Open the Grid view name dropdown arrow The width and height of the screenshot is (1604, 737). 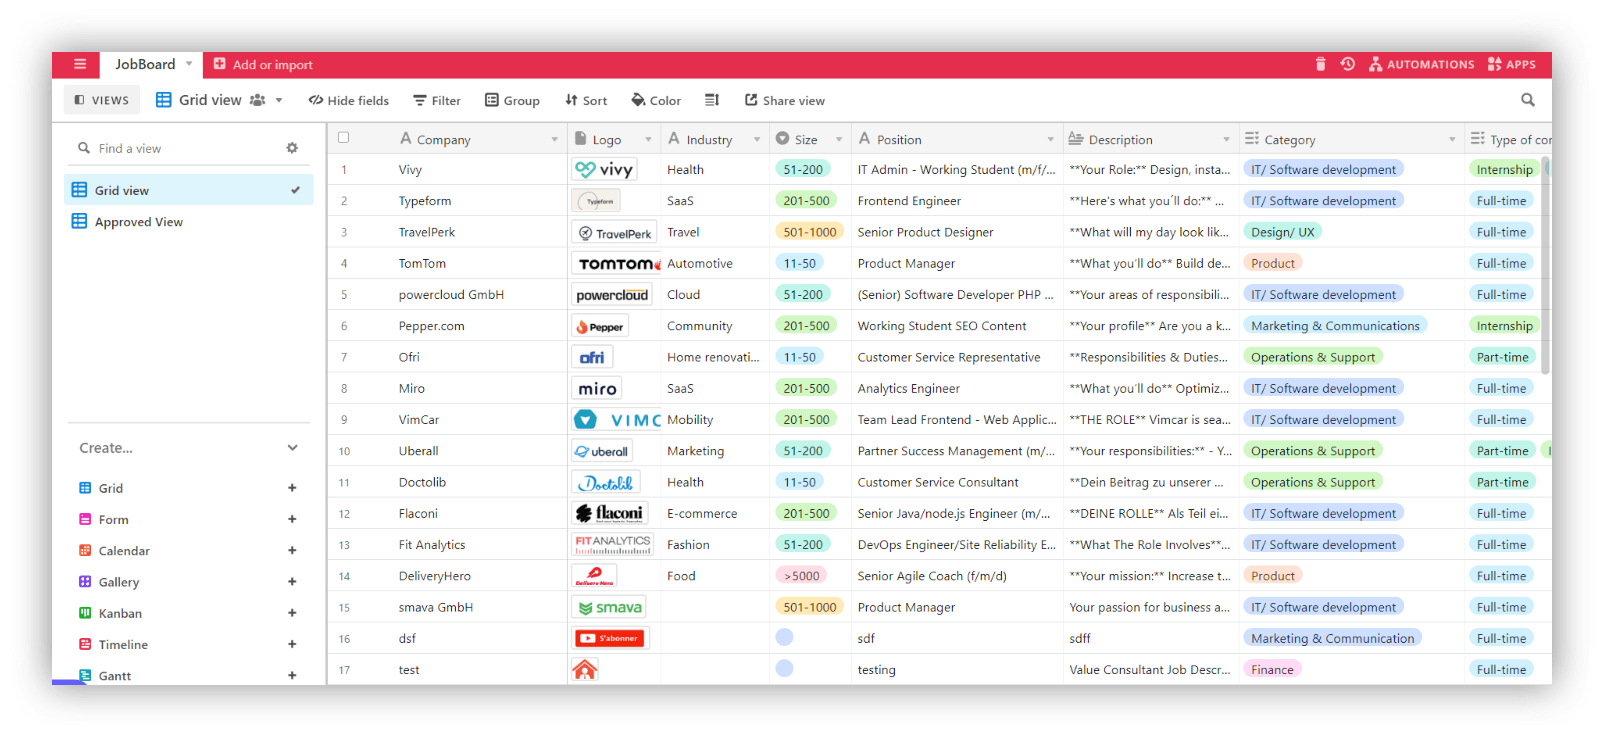click(x=279, y=100)
